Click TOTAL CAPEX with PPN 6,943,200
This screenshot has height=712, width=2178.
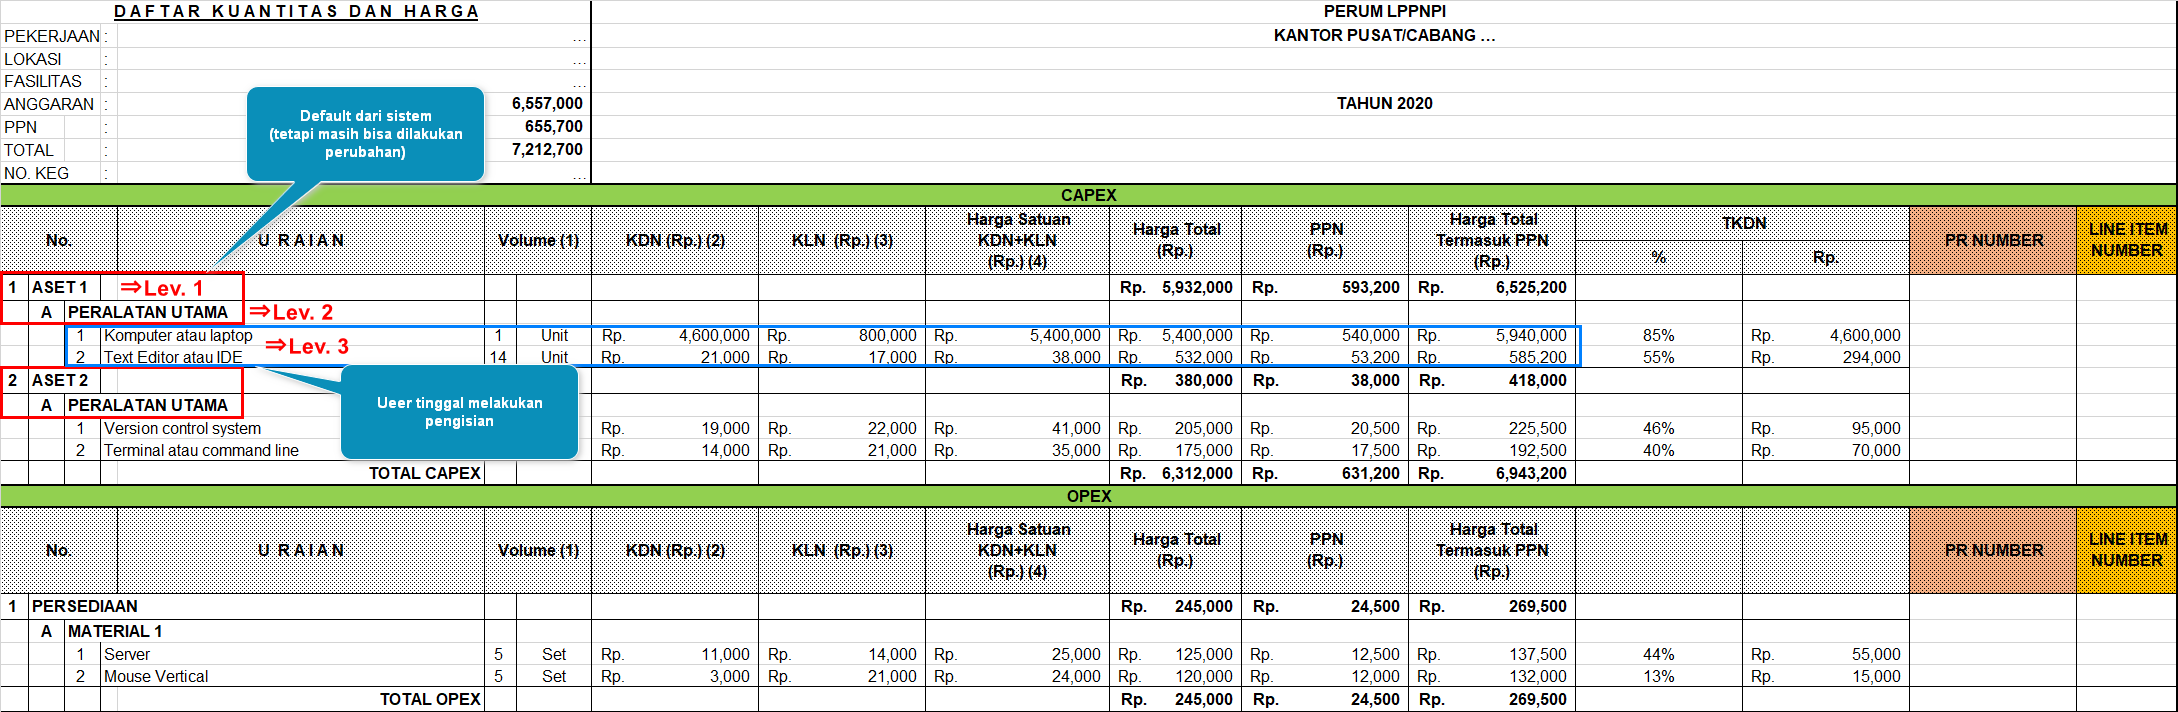tap(1531, 473)
